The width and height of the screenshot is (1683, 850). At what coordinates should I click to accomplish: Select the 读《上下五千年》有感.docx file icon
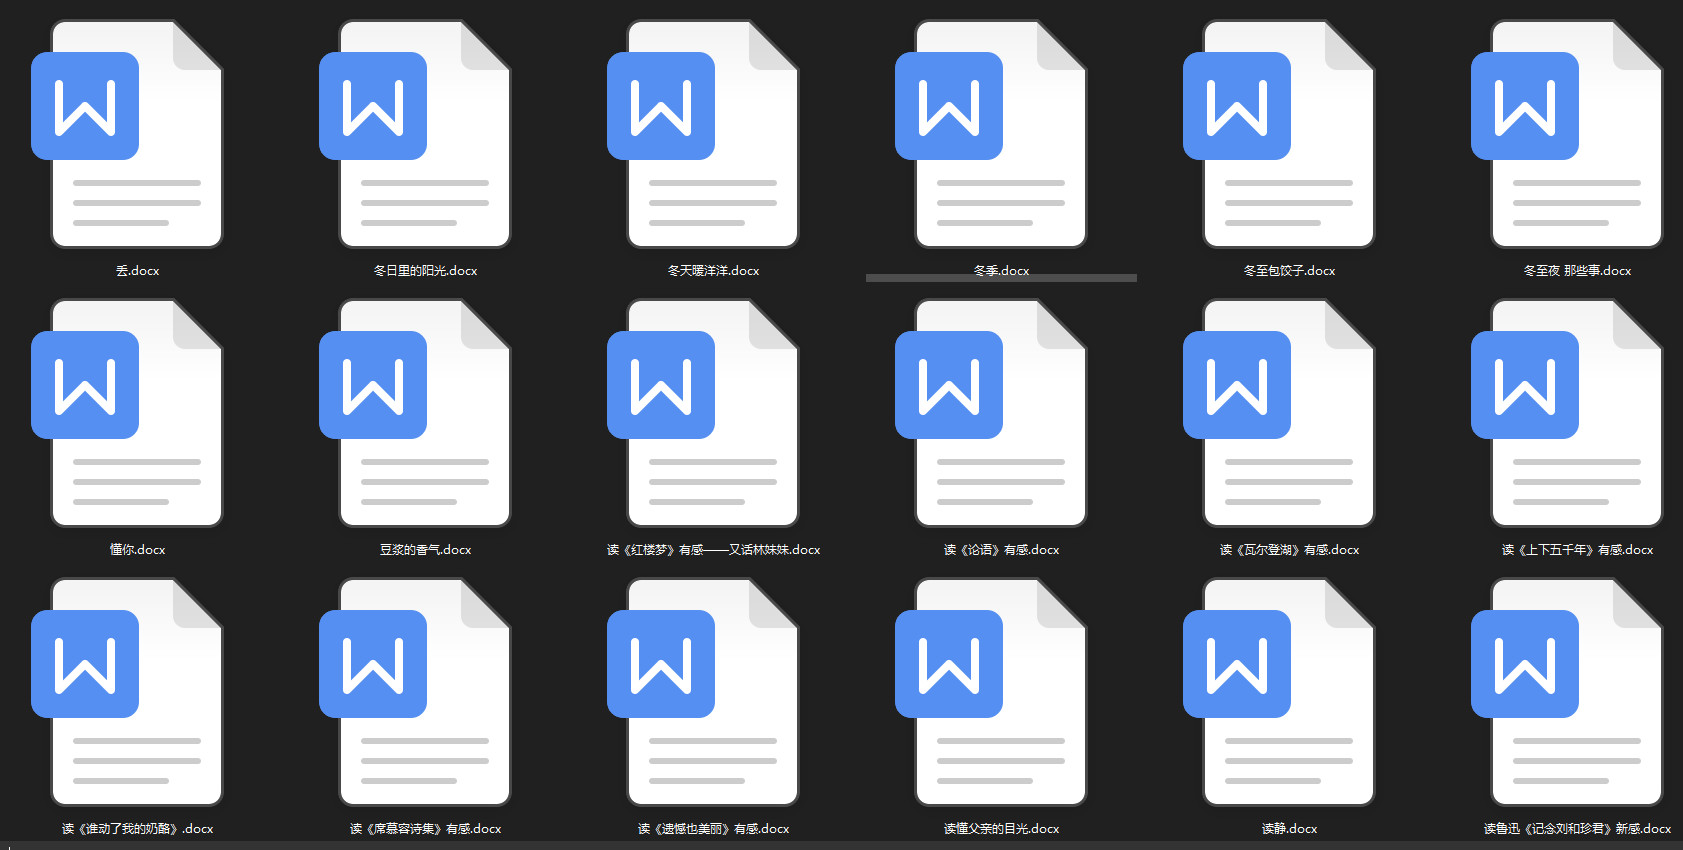point(1567,413)
